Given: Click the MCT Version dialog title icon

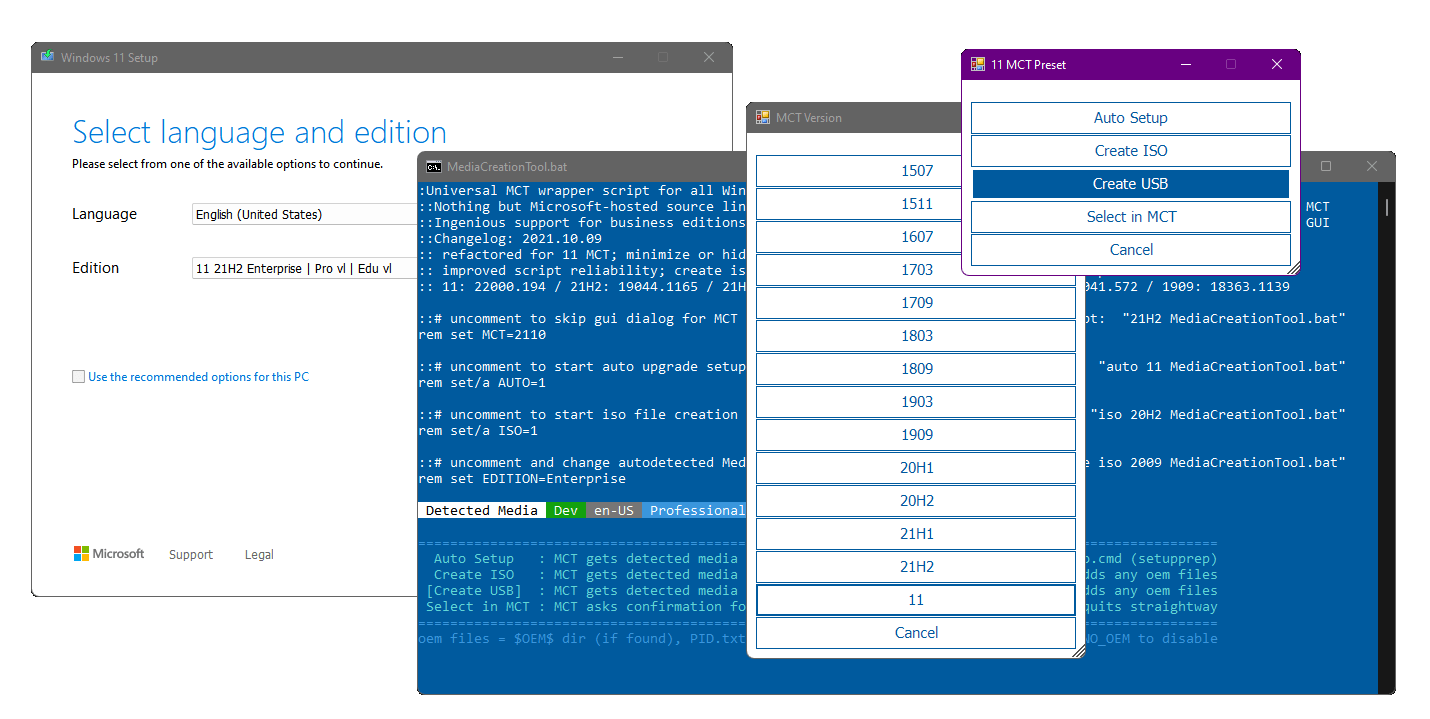Looking at the screenshot, I should [x=764, y=117].
